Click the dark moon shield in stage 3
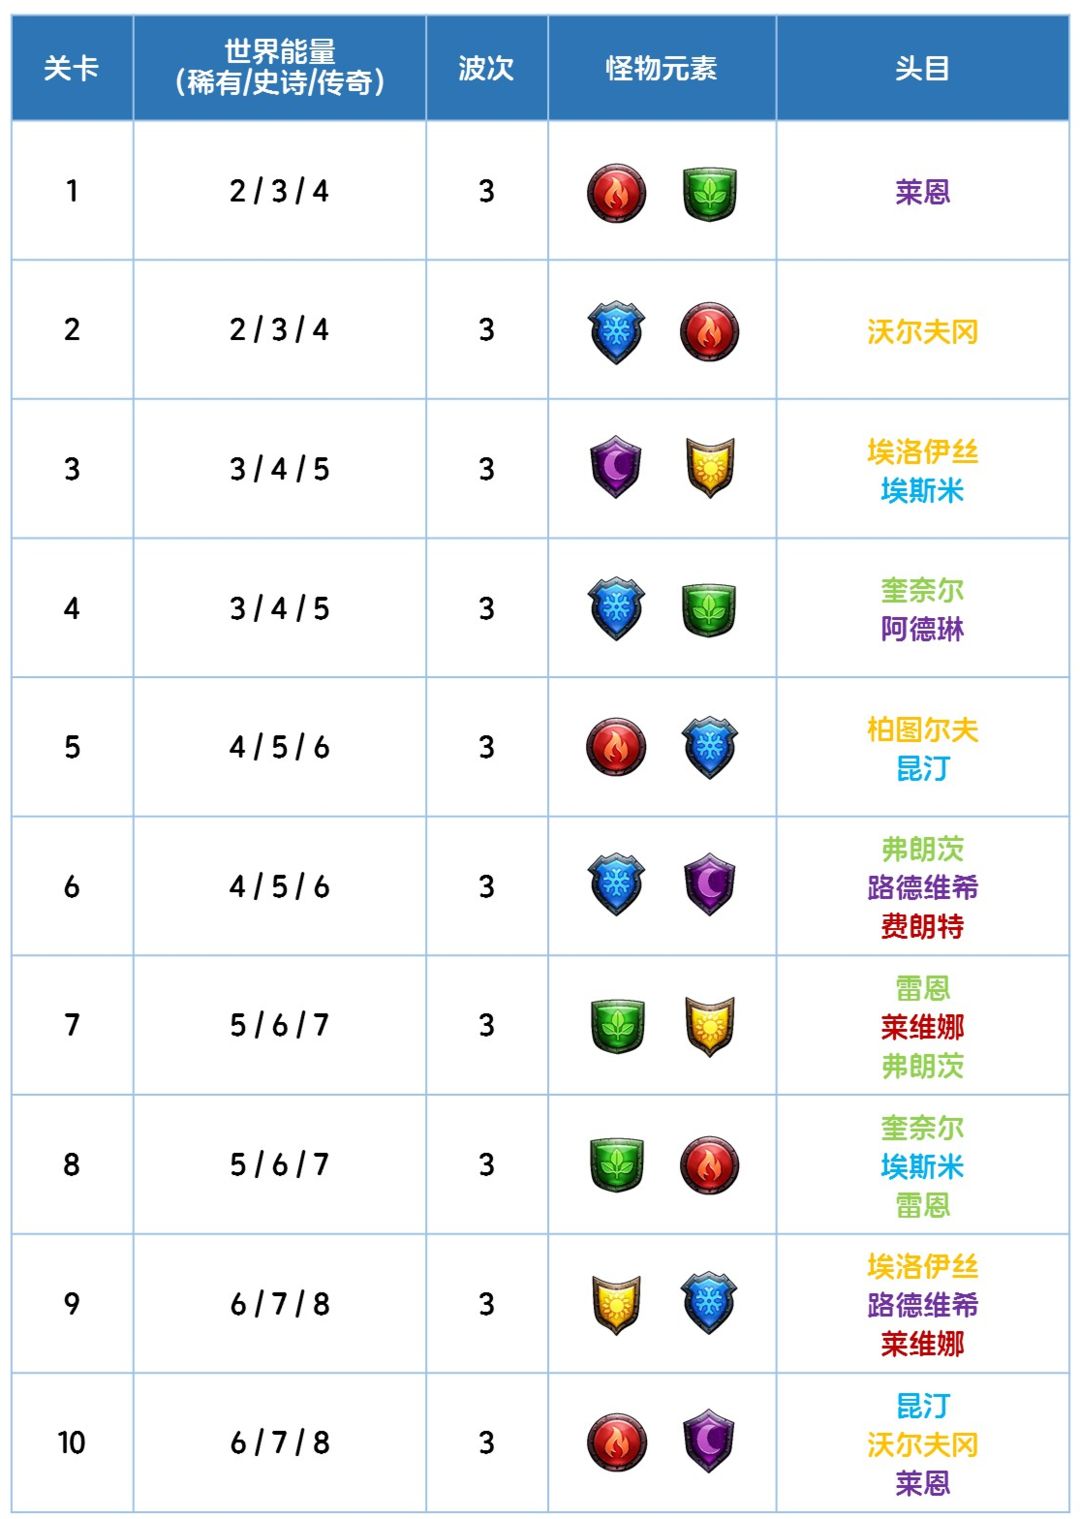Image resolution: width=1080 pixels, height=1519 pixels. pyautogui.click(x=616, y=467)
